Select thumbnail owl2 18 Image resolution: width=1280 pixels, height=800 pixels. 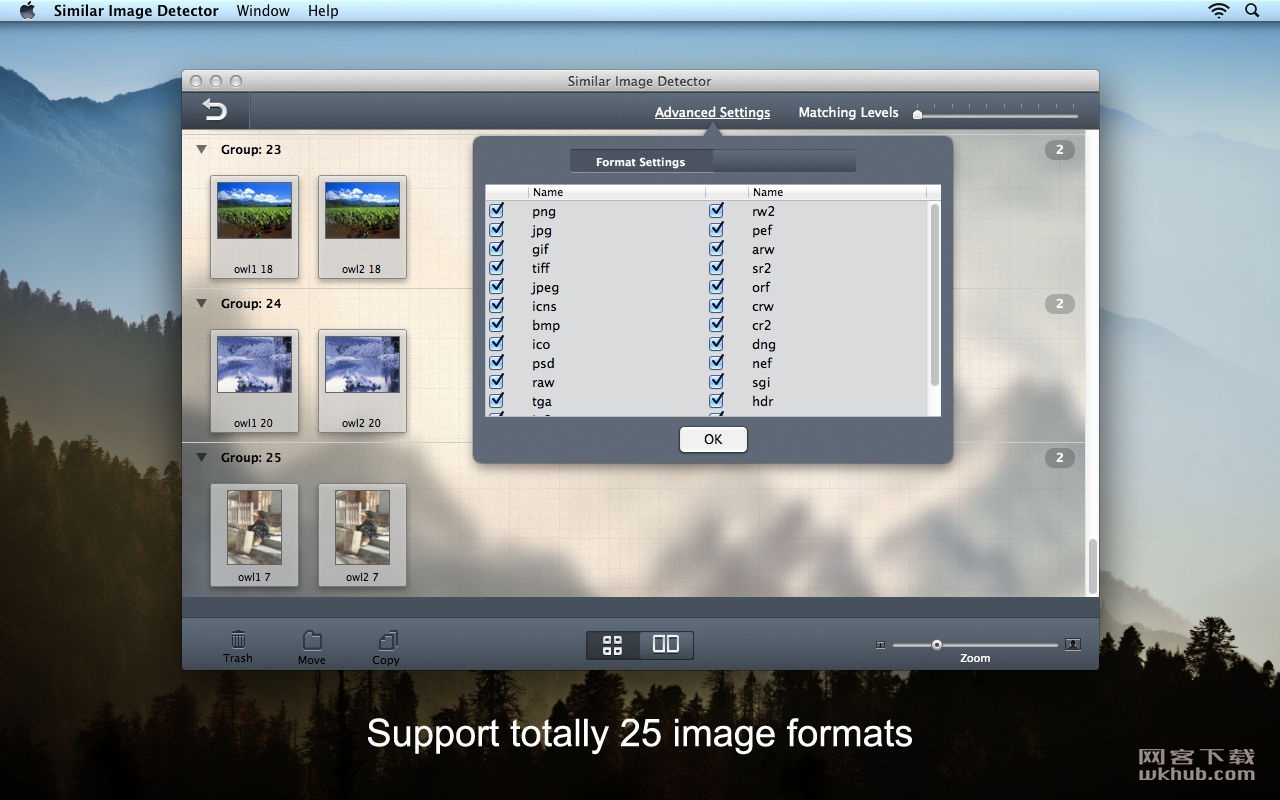pyautogui.click(x=362, y=227)
